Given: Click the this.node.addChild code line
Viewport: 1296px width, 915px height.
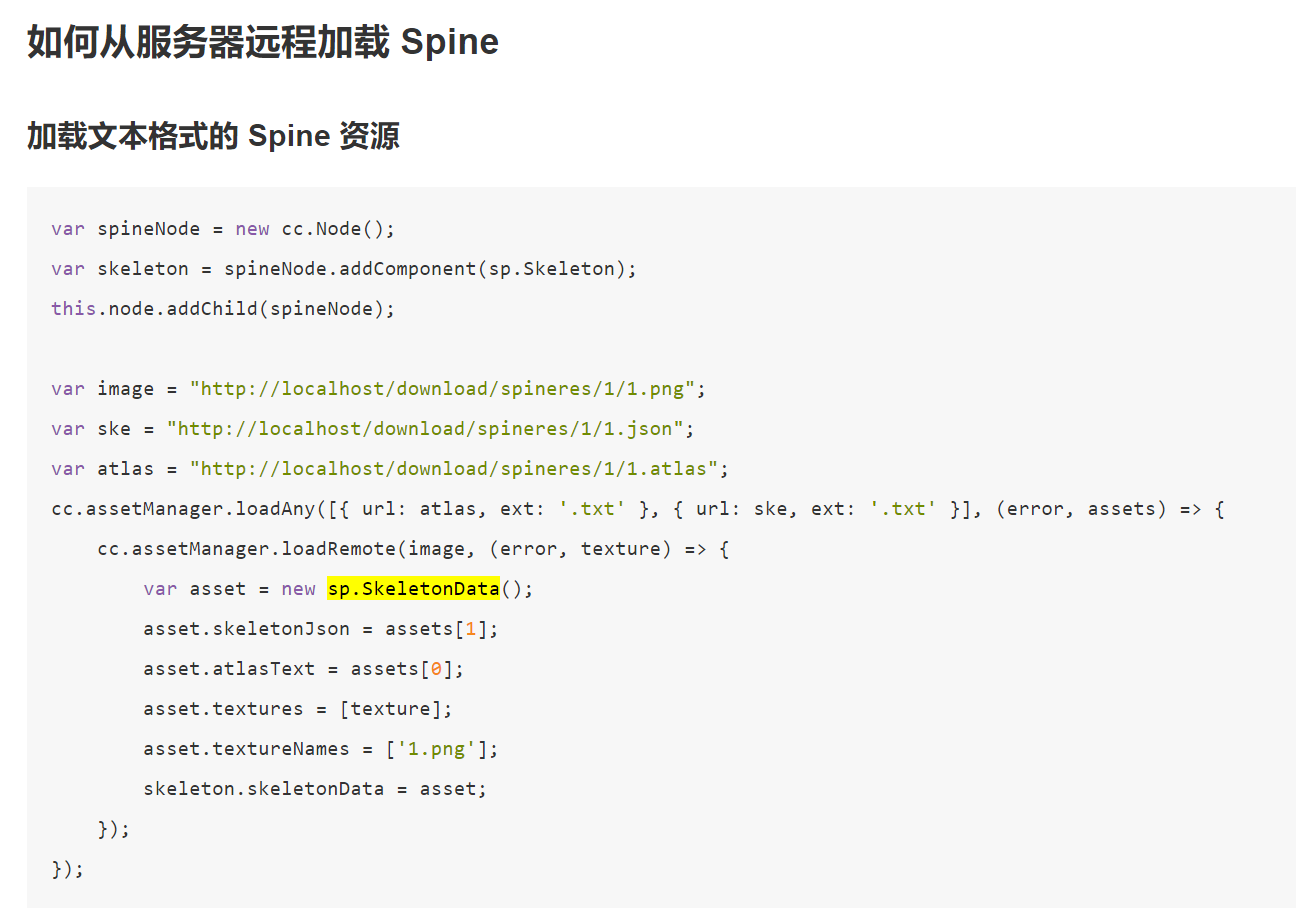Looking at the screenshot, I should pos(223,309).
